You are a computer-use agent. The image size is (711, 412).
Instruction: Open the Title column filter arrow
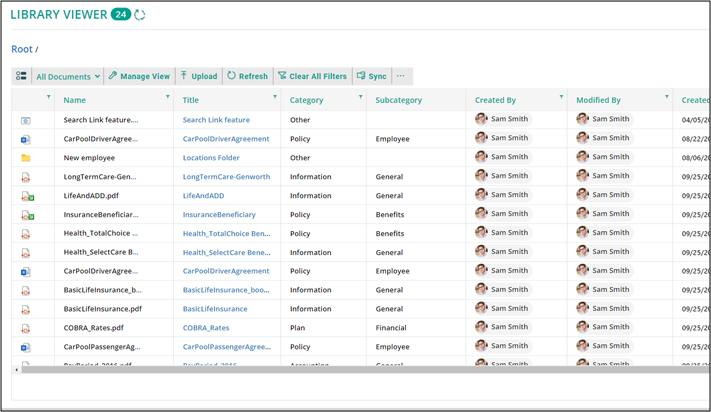tap(275, 97)
